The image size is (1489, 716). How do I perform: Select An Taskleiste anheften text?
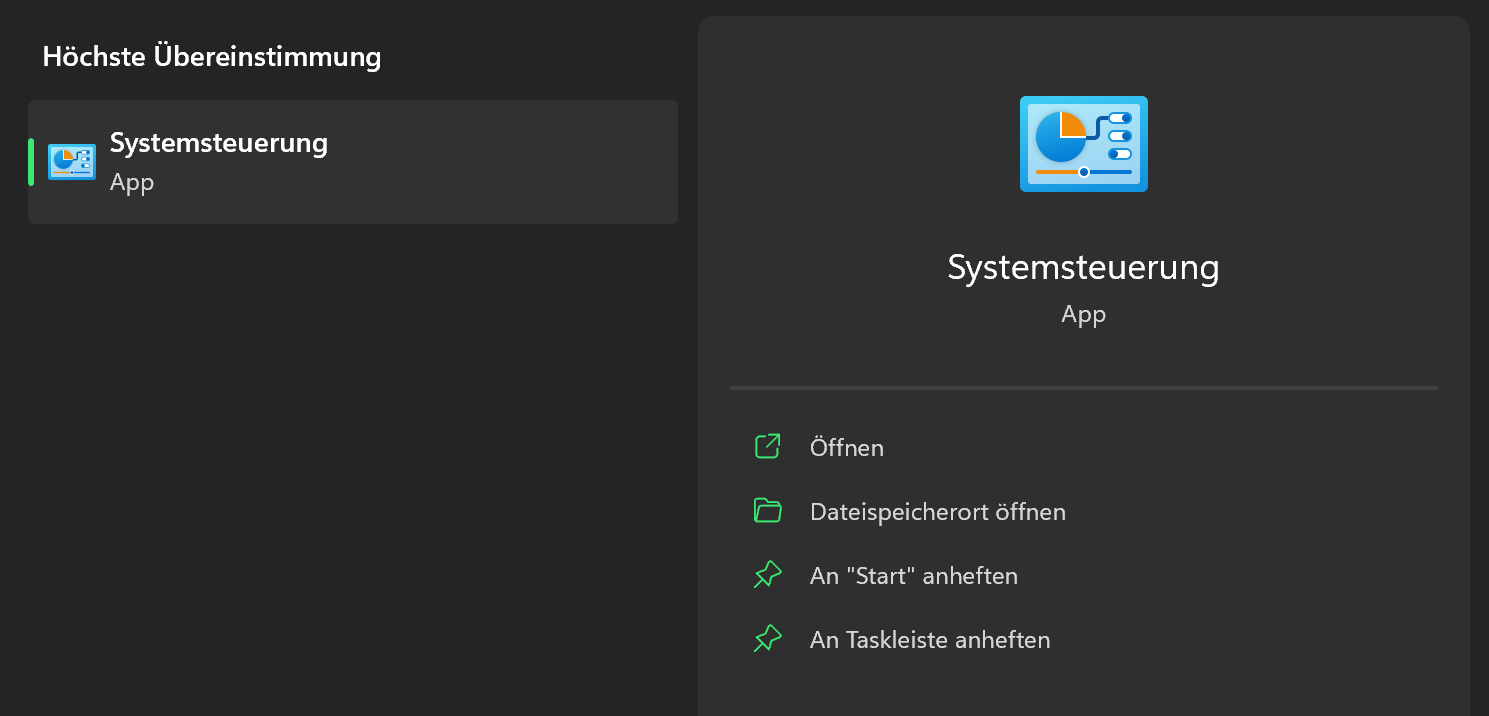[x=929, y=640]
